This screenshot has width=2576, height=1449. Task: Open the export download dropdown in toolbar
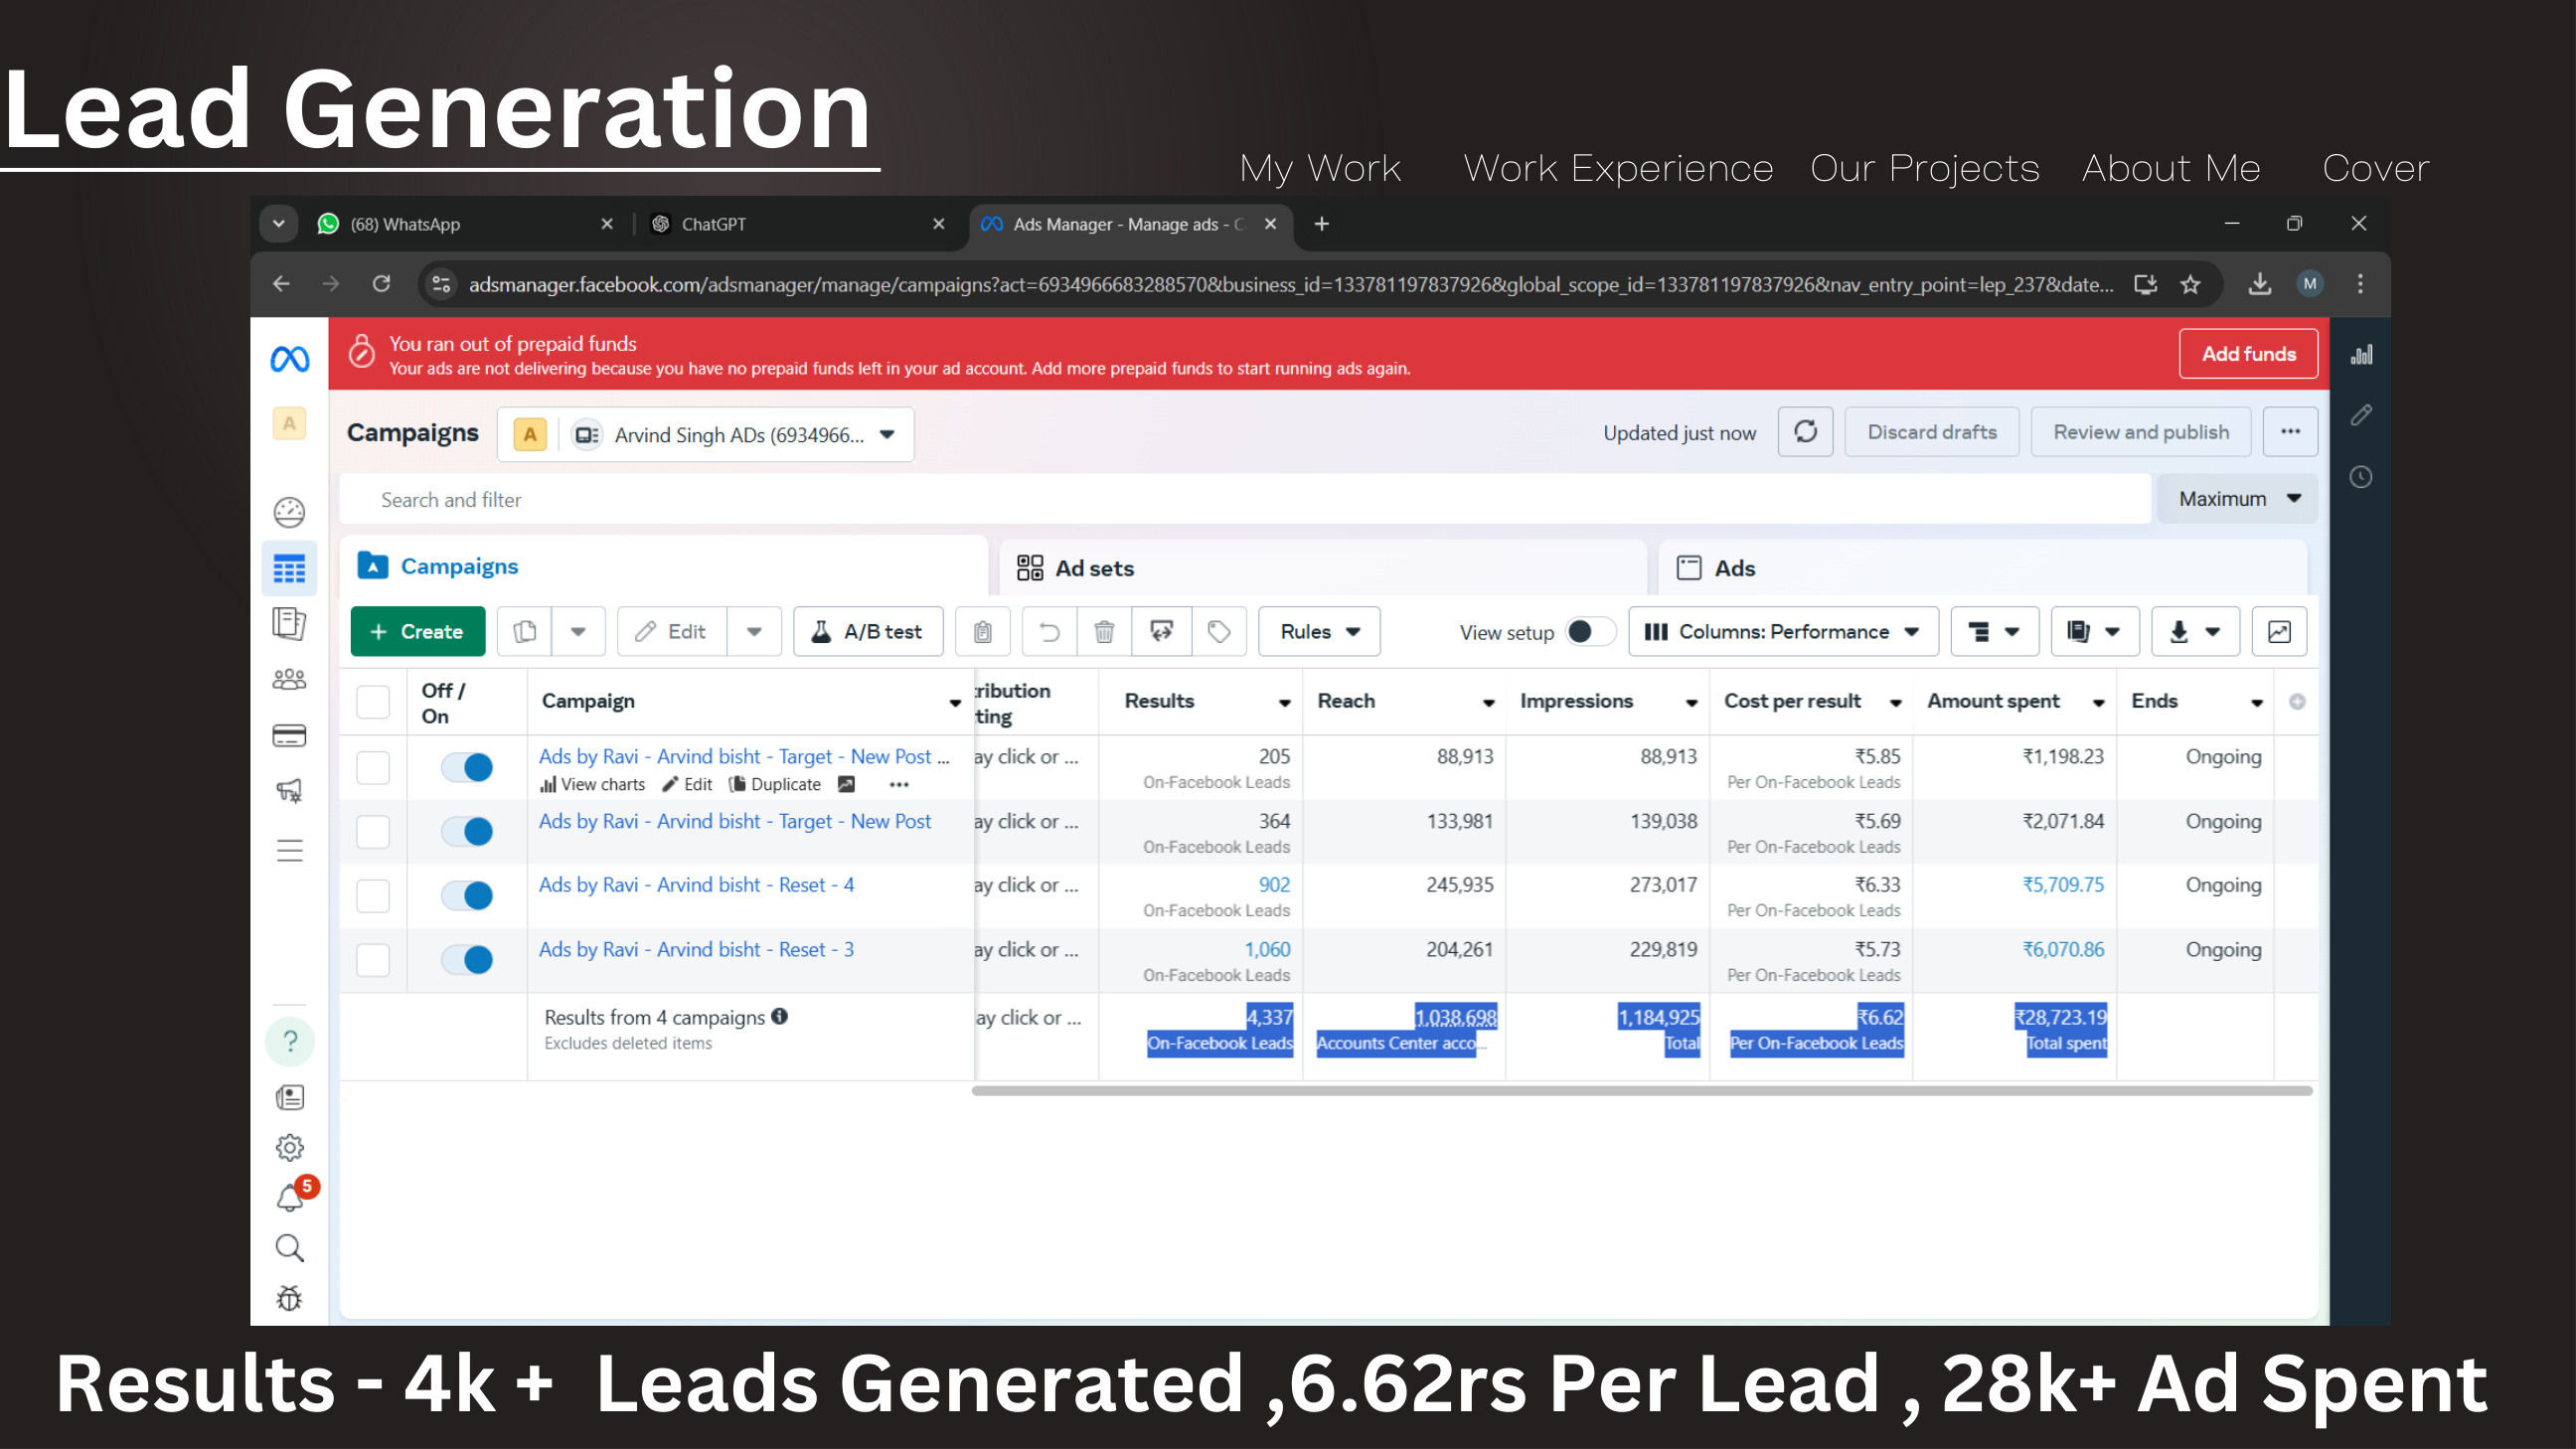2195,631
